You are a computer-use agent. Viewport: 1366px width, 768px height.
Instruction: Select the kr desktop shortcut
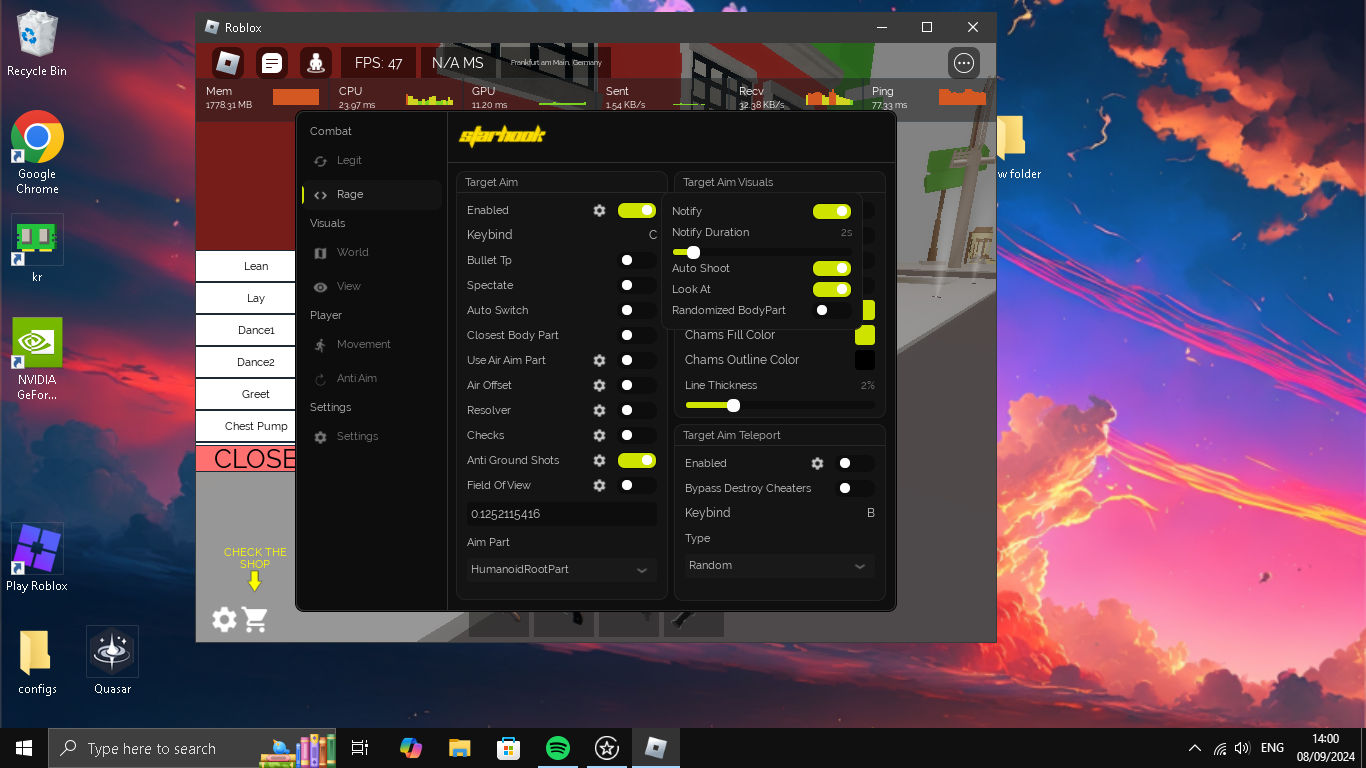(x=37, y=248)
